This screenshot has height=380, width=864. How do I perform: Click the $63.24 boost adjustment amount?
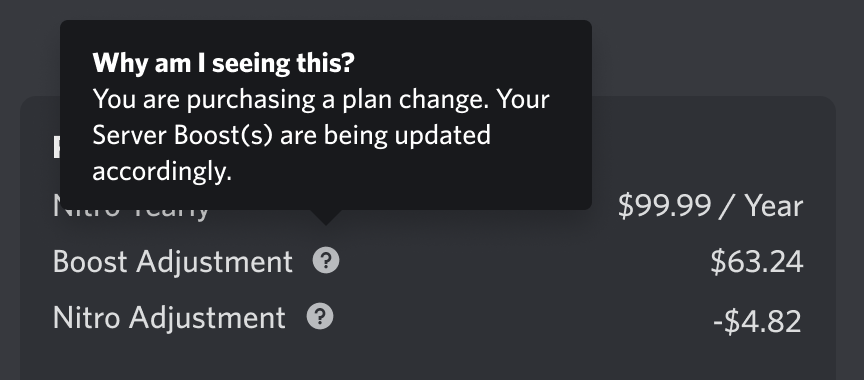(x=757, y=262)
